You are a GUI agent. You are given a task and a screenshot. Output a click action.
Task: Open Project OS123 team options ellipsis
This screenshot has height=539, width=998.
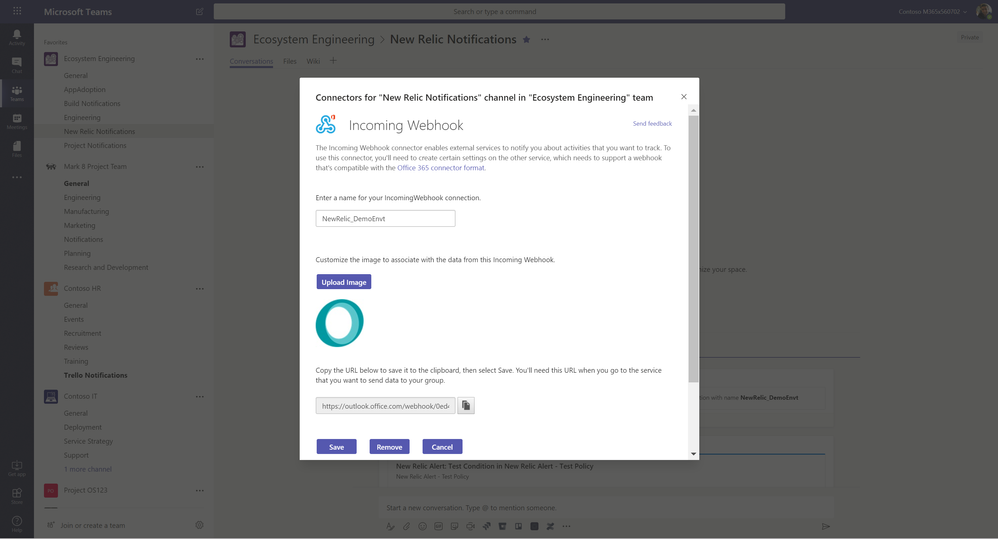[200, 491]
